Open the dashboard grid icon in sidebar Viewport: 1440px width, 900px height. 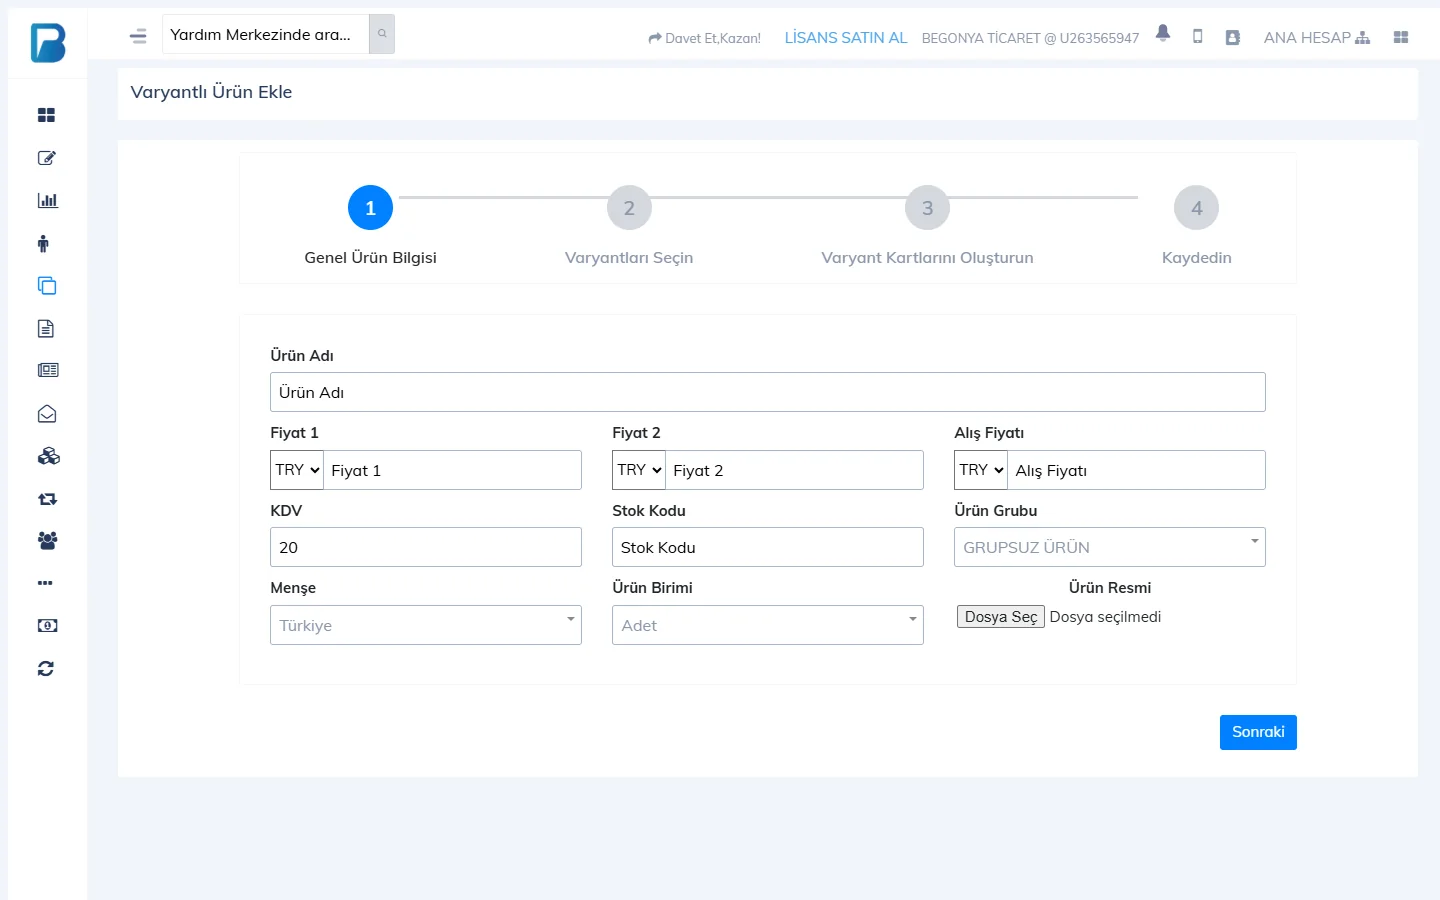(46, 115)
